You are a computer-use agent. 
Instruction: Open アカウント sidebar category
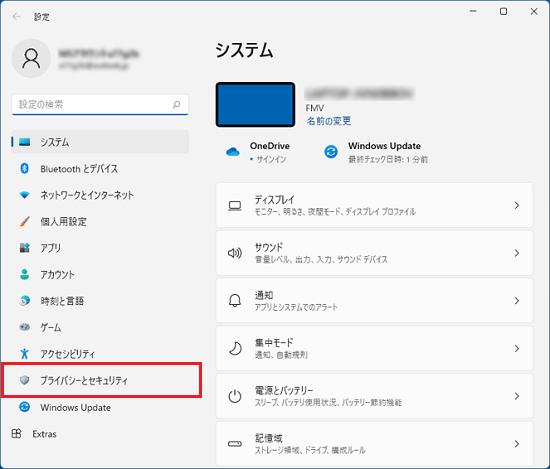tap(100, 274)
